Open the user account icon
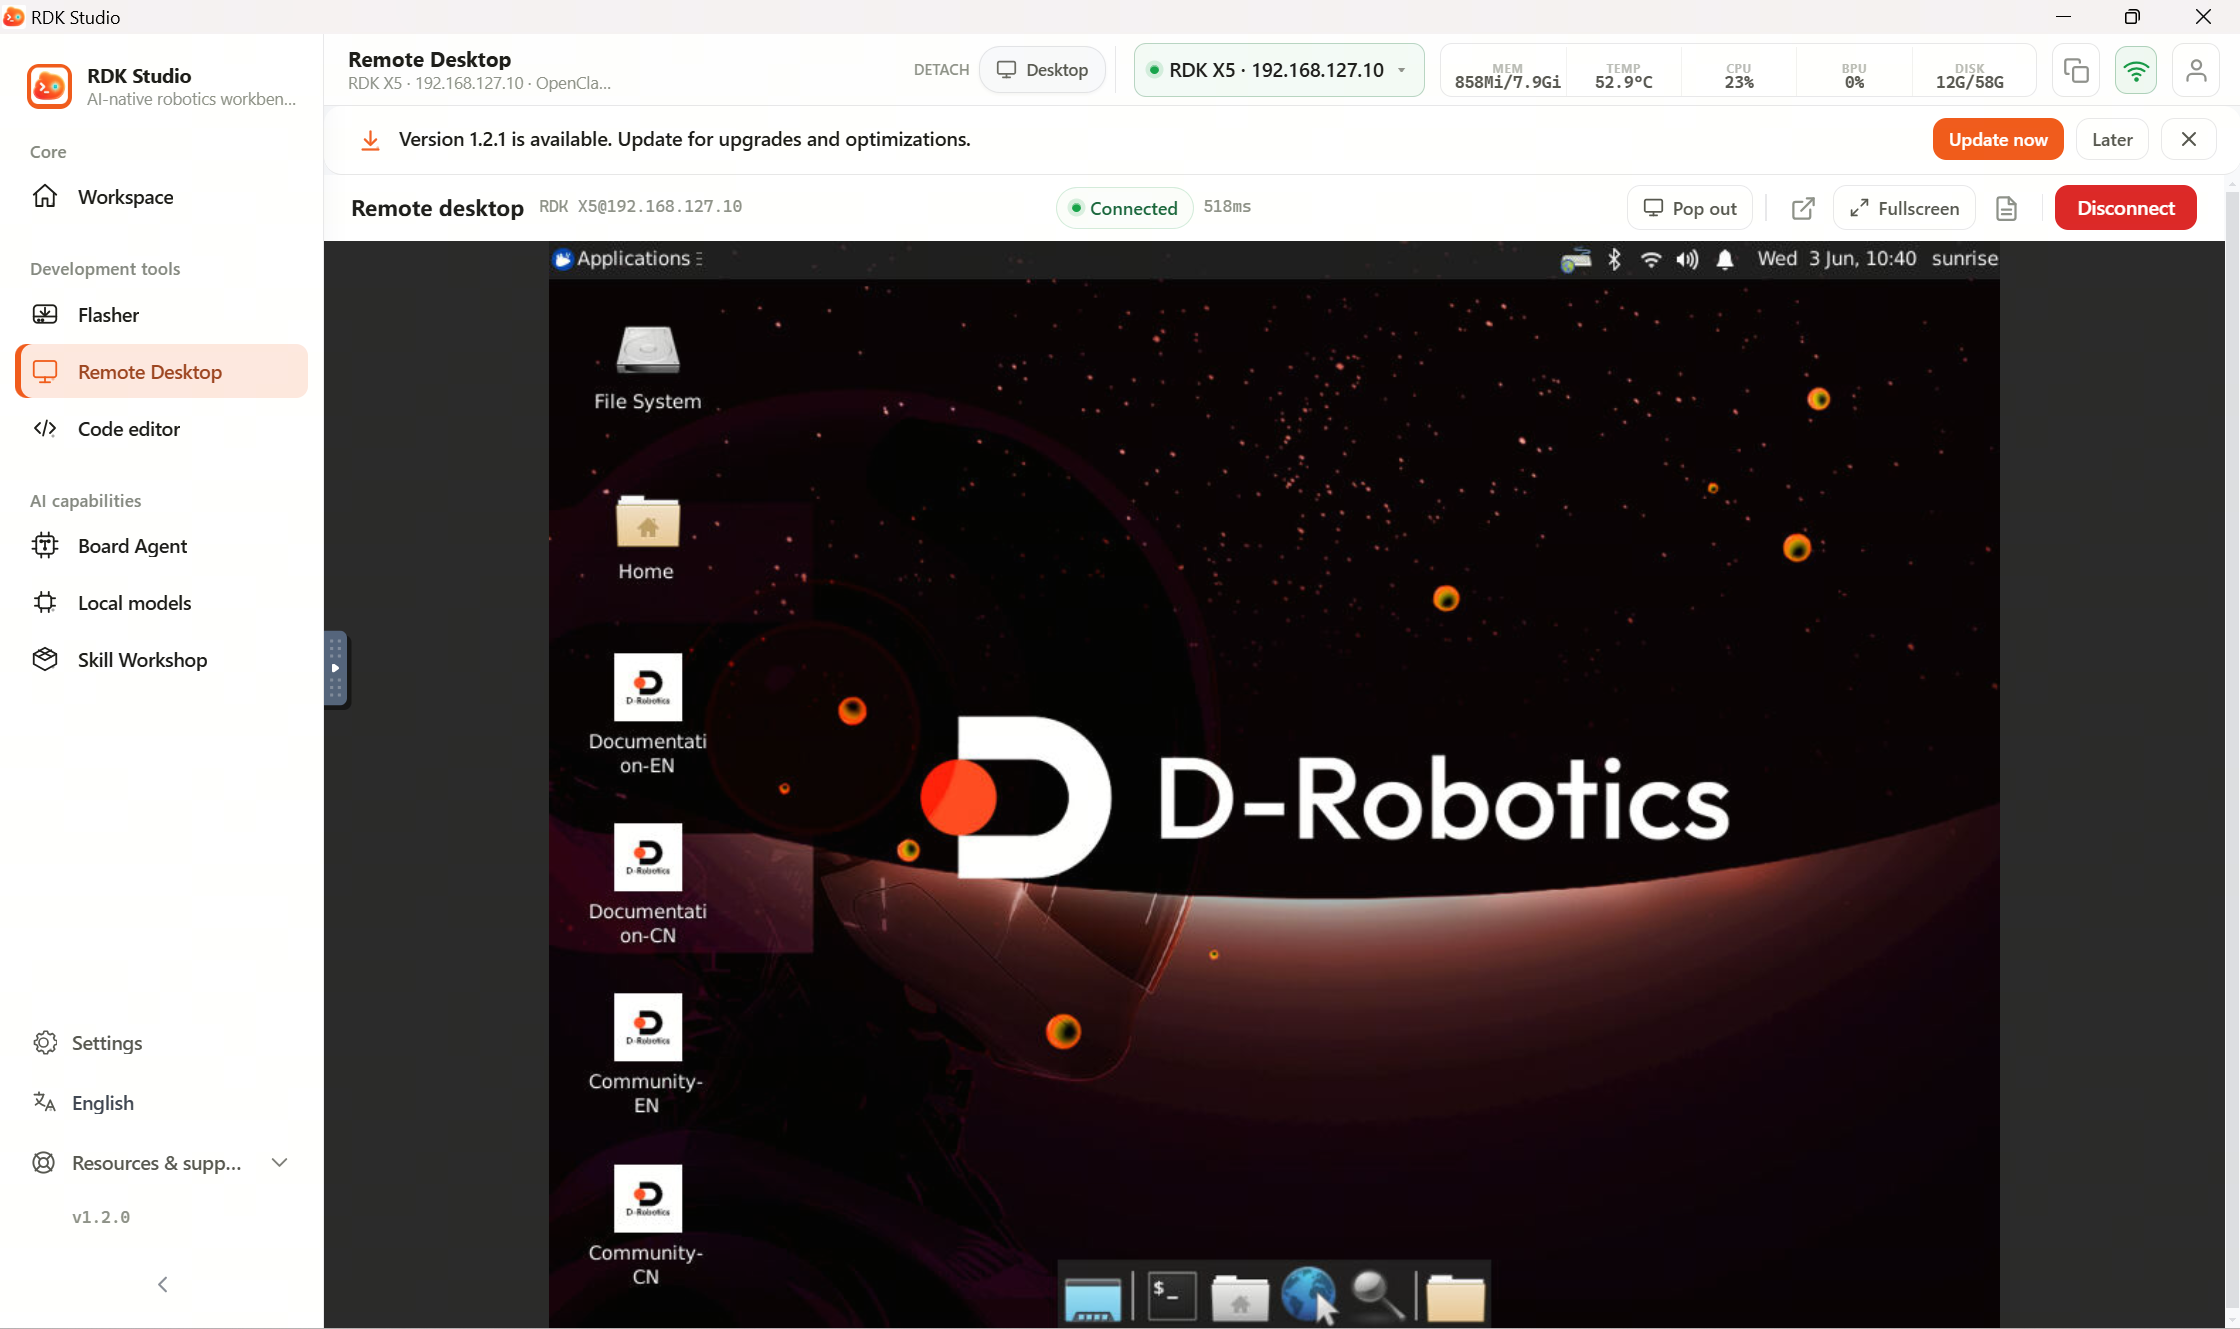The height and width of the screenshot is (1329, 2240). tap(2196, 70)
